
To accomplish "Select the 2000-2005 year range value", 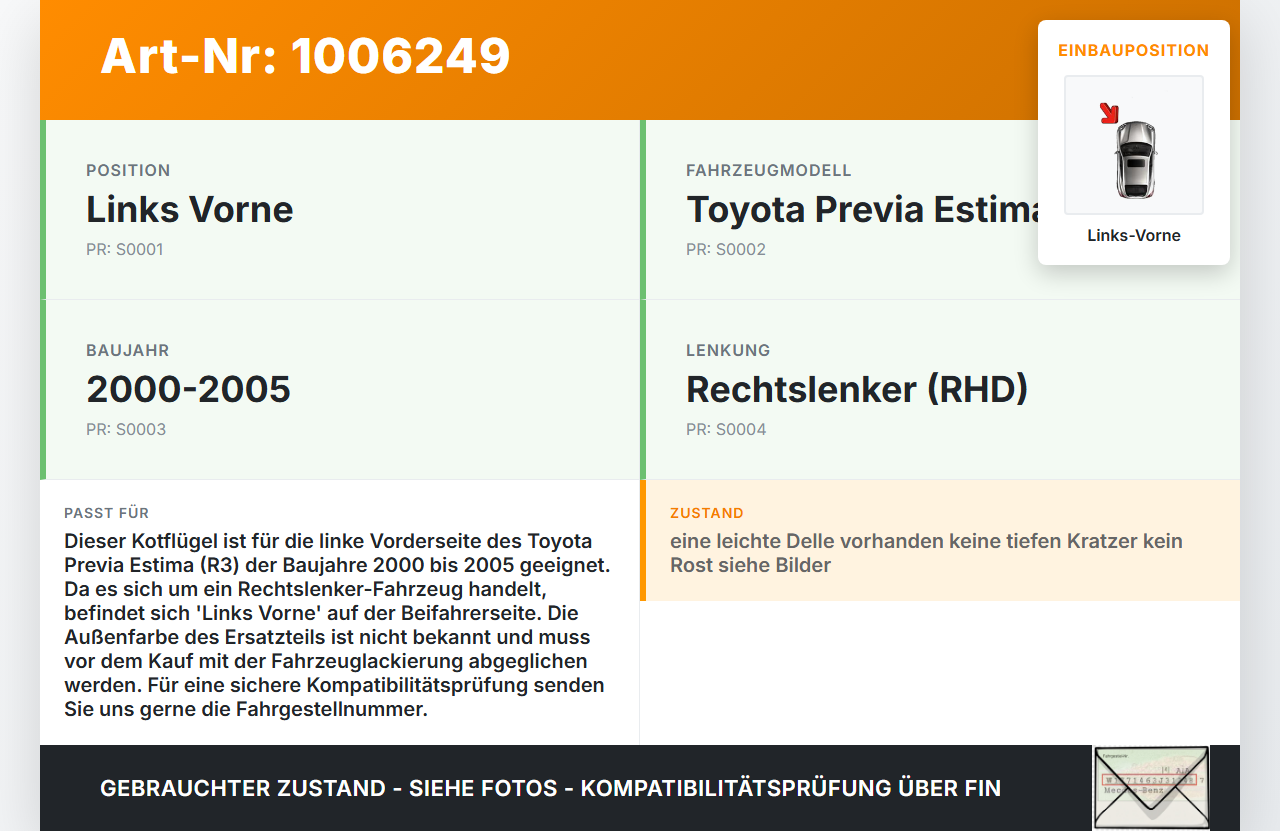I will tap(188, 389).
